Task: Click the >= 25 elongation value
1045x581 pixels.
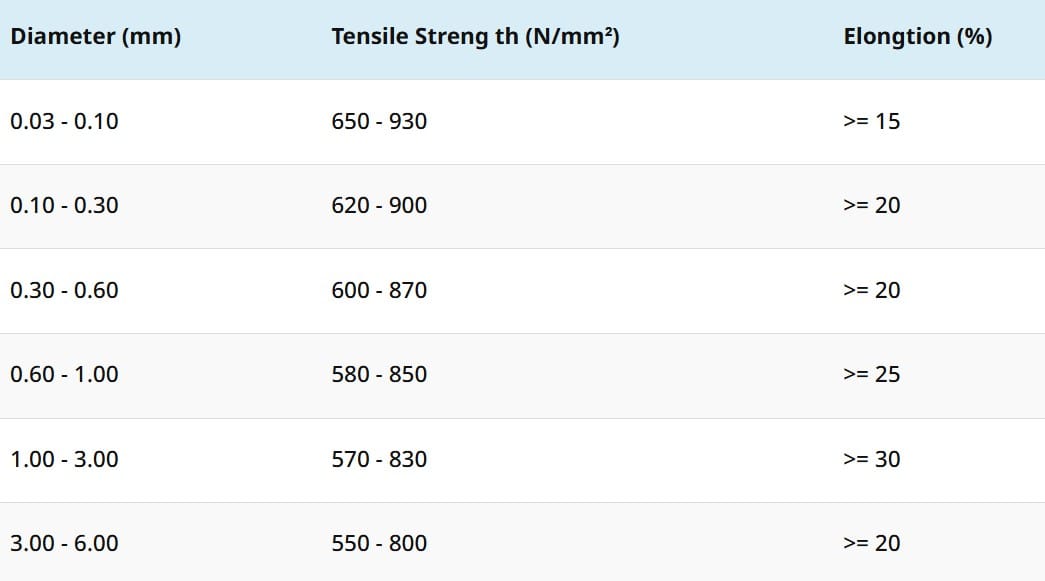Action: (x=871, y=374)
